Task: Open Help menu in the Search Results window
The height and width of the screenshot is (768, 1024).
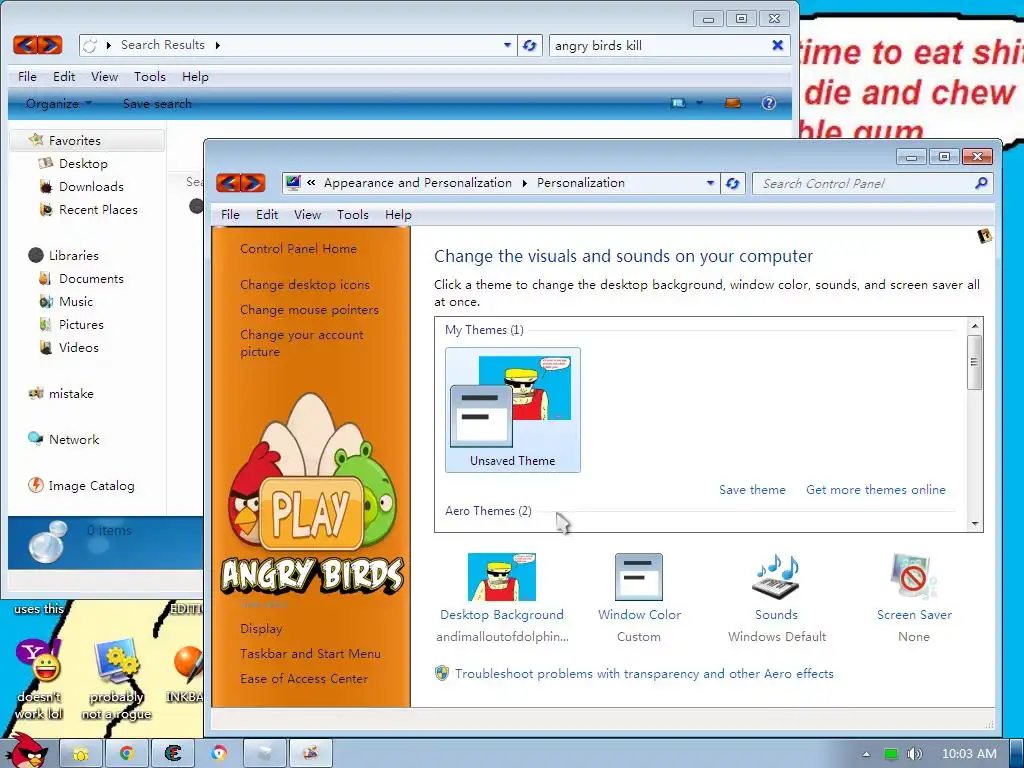Action: pos(195,76)
